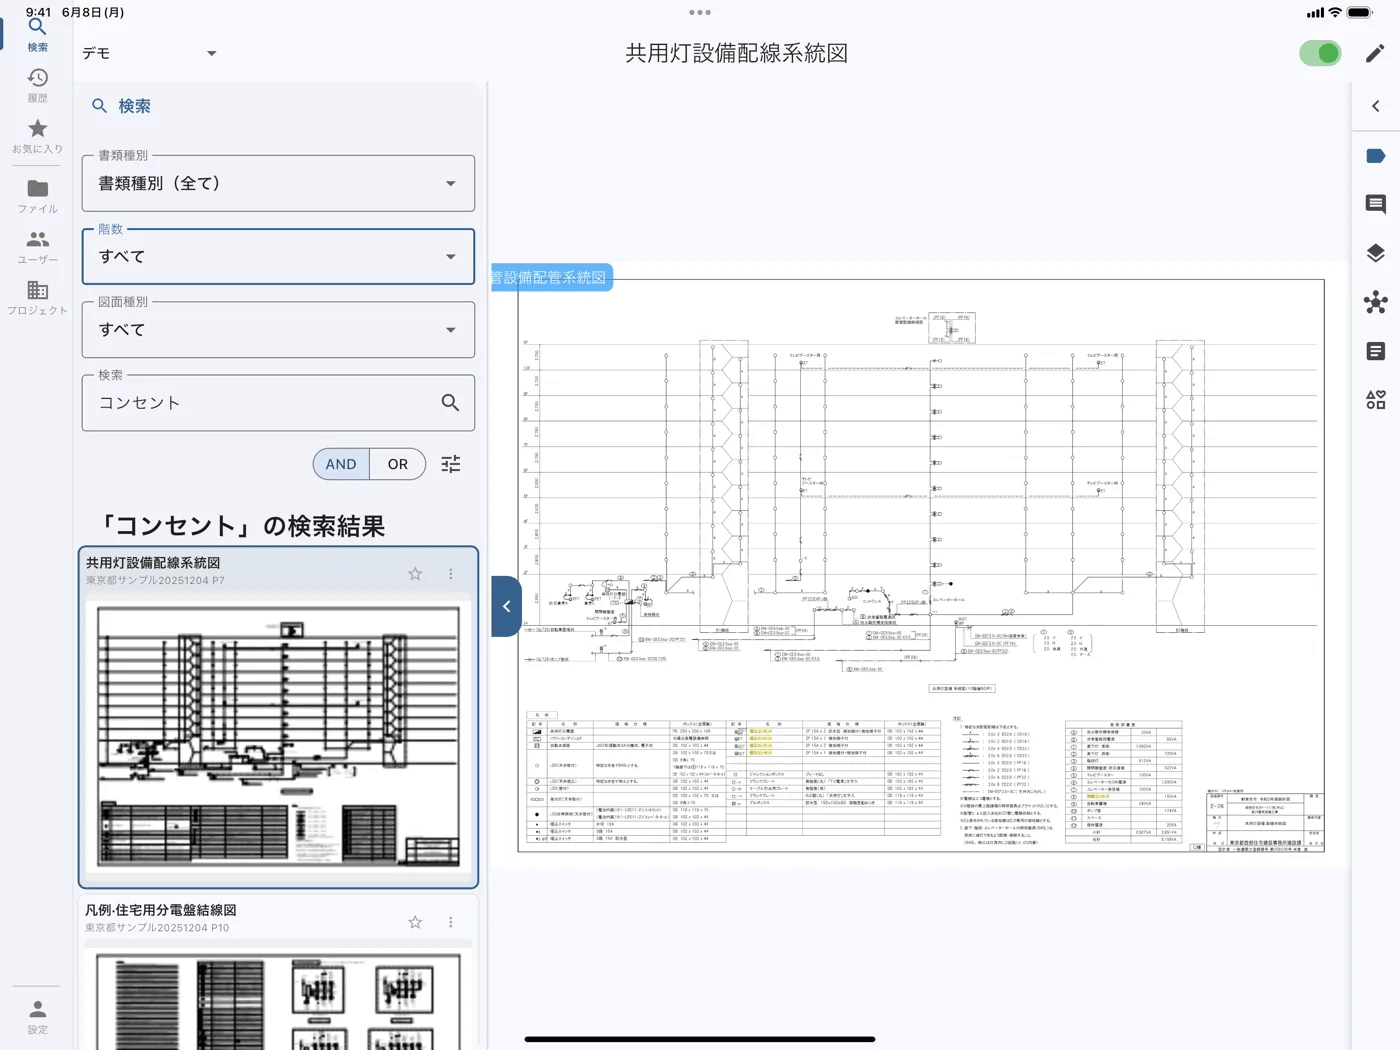Open more options for 凡例·住宅用分電盤結線図 result
Image resolution: width=1400 pixels, height=1050 pixels.
click(451, 921)
